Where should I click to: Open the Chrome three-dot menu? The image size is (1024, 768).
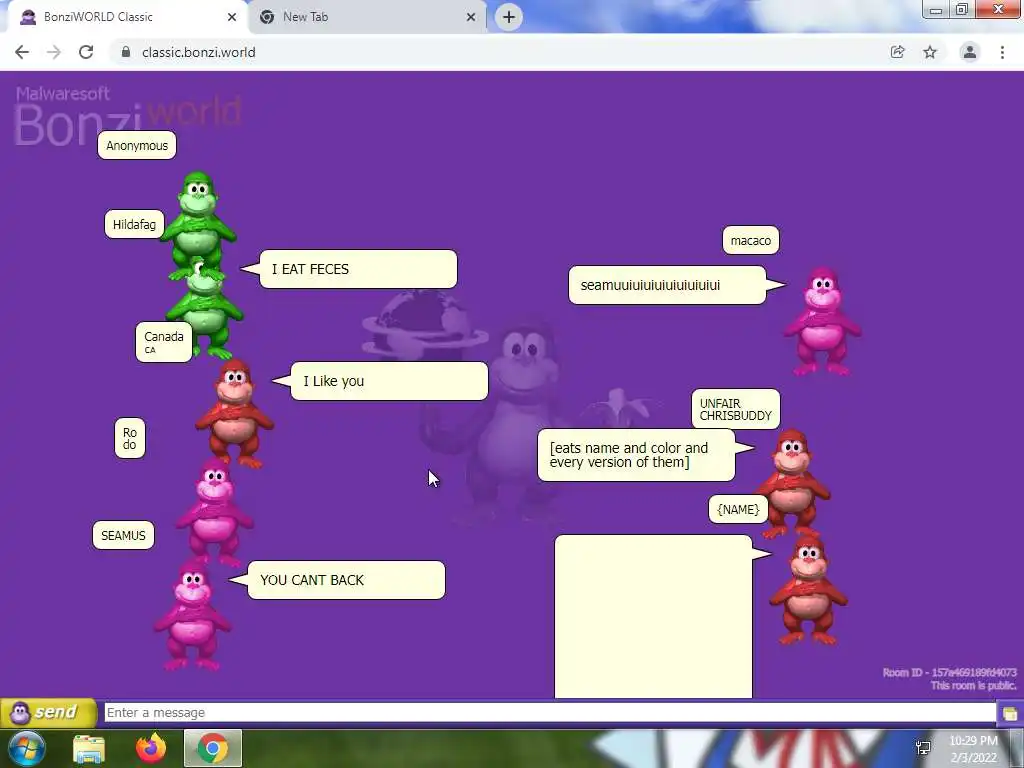(x=1002, y=52)
